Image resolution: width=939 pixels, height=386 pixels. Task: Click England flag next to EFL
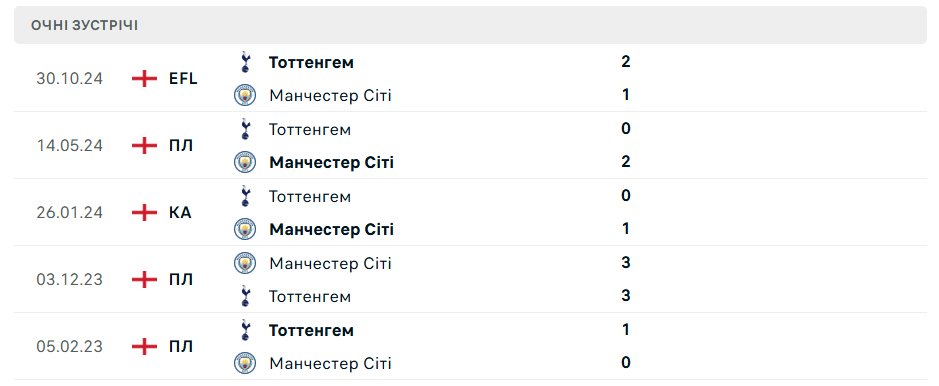[144, 78]
